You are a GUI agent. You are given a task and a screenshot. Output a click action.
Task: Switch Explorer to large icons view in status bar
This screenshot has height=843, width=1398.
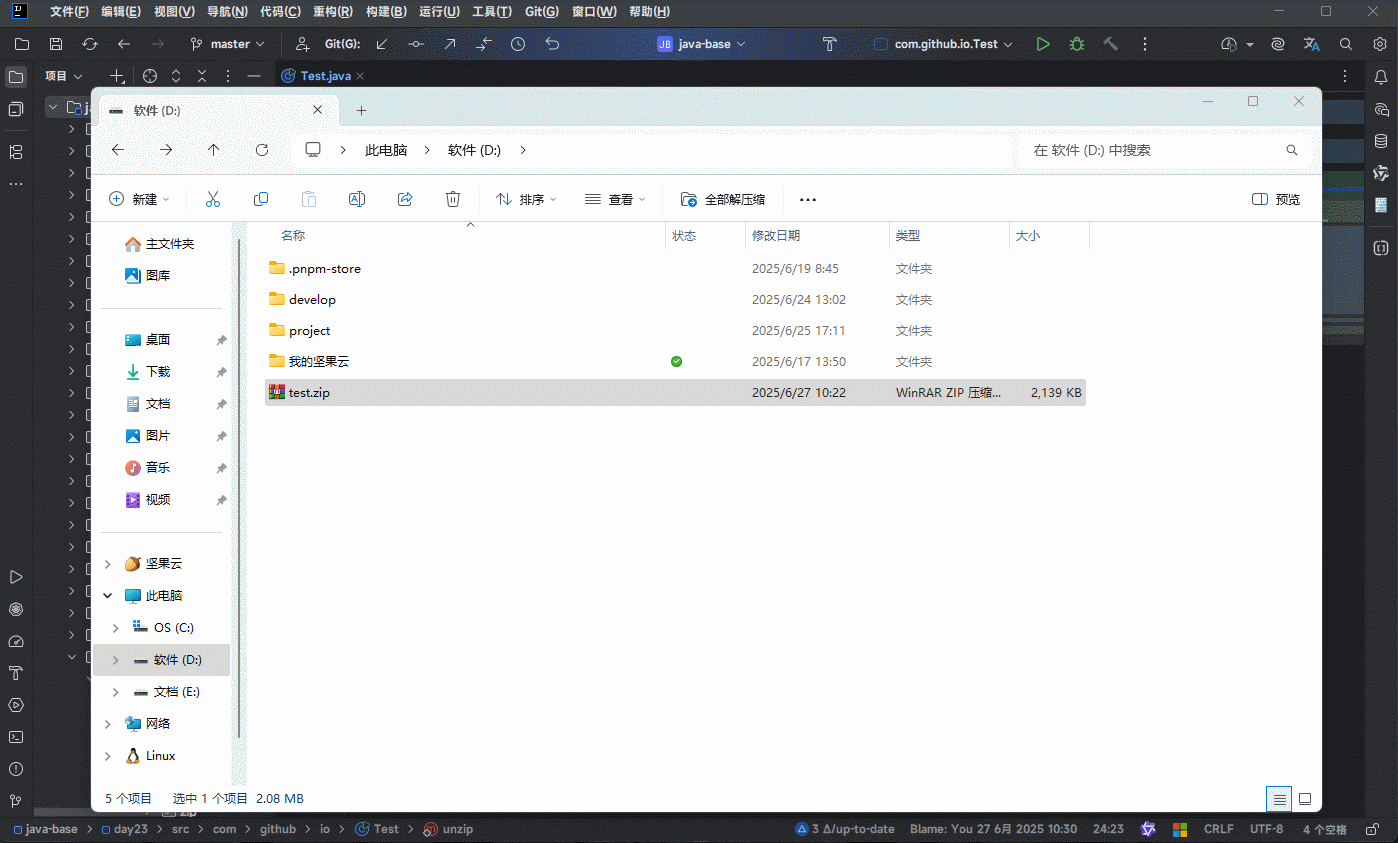pyautogui.click(x=1304, y=799)
